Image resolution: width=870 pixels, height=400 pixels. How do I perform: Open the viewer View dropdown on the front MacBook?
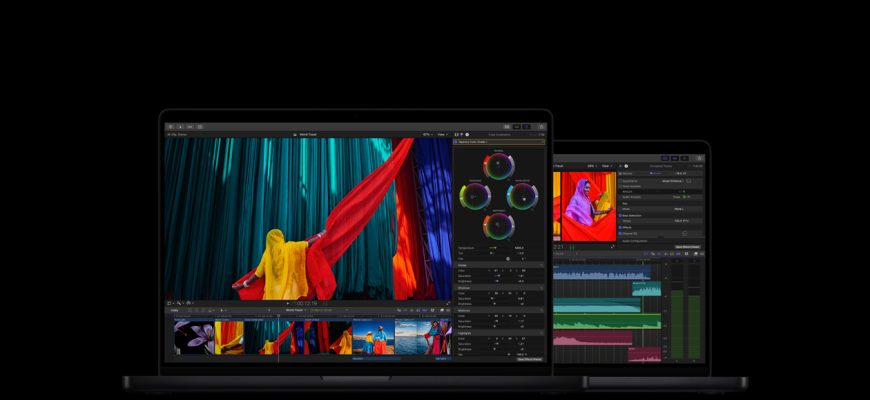[442, 134]
